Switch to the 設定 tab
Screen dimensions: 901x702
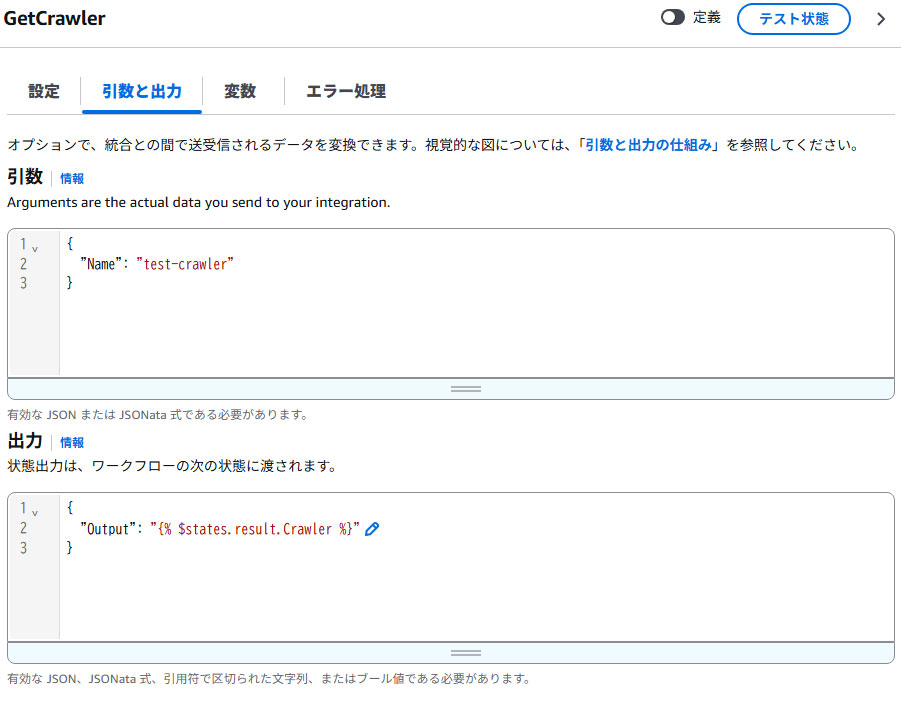coord(44,91)
